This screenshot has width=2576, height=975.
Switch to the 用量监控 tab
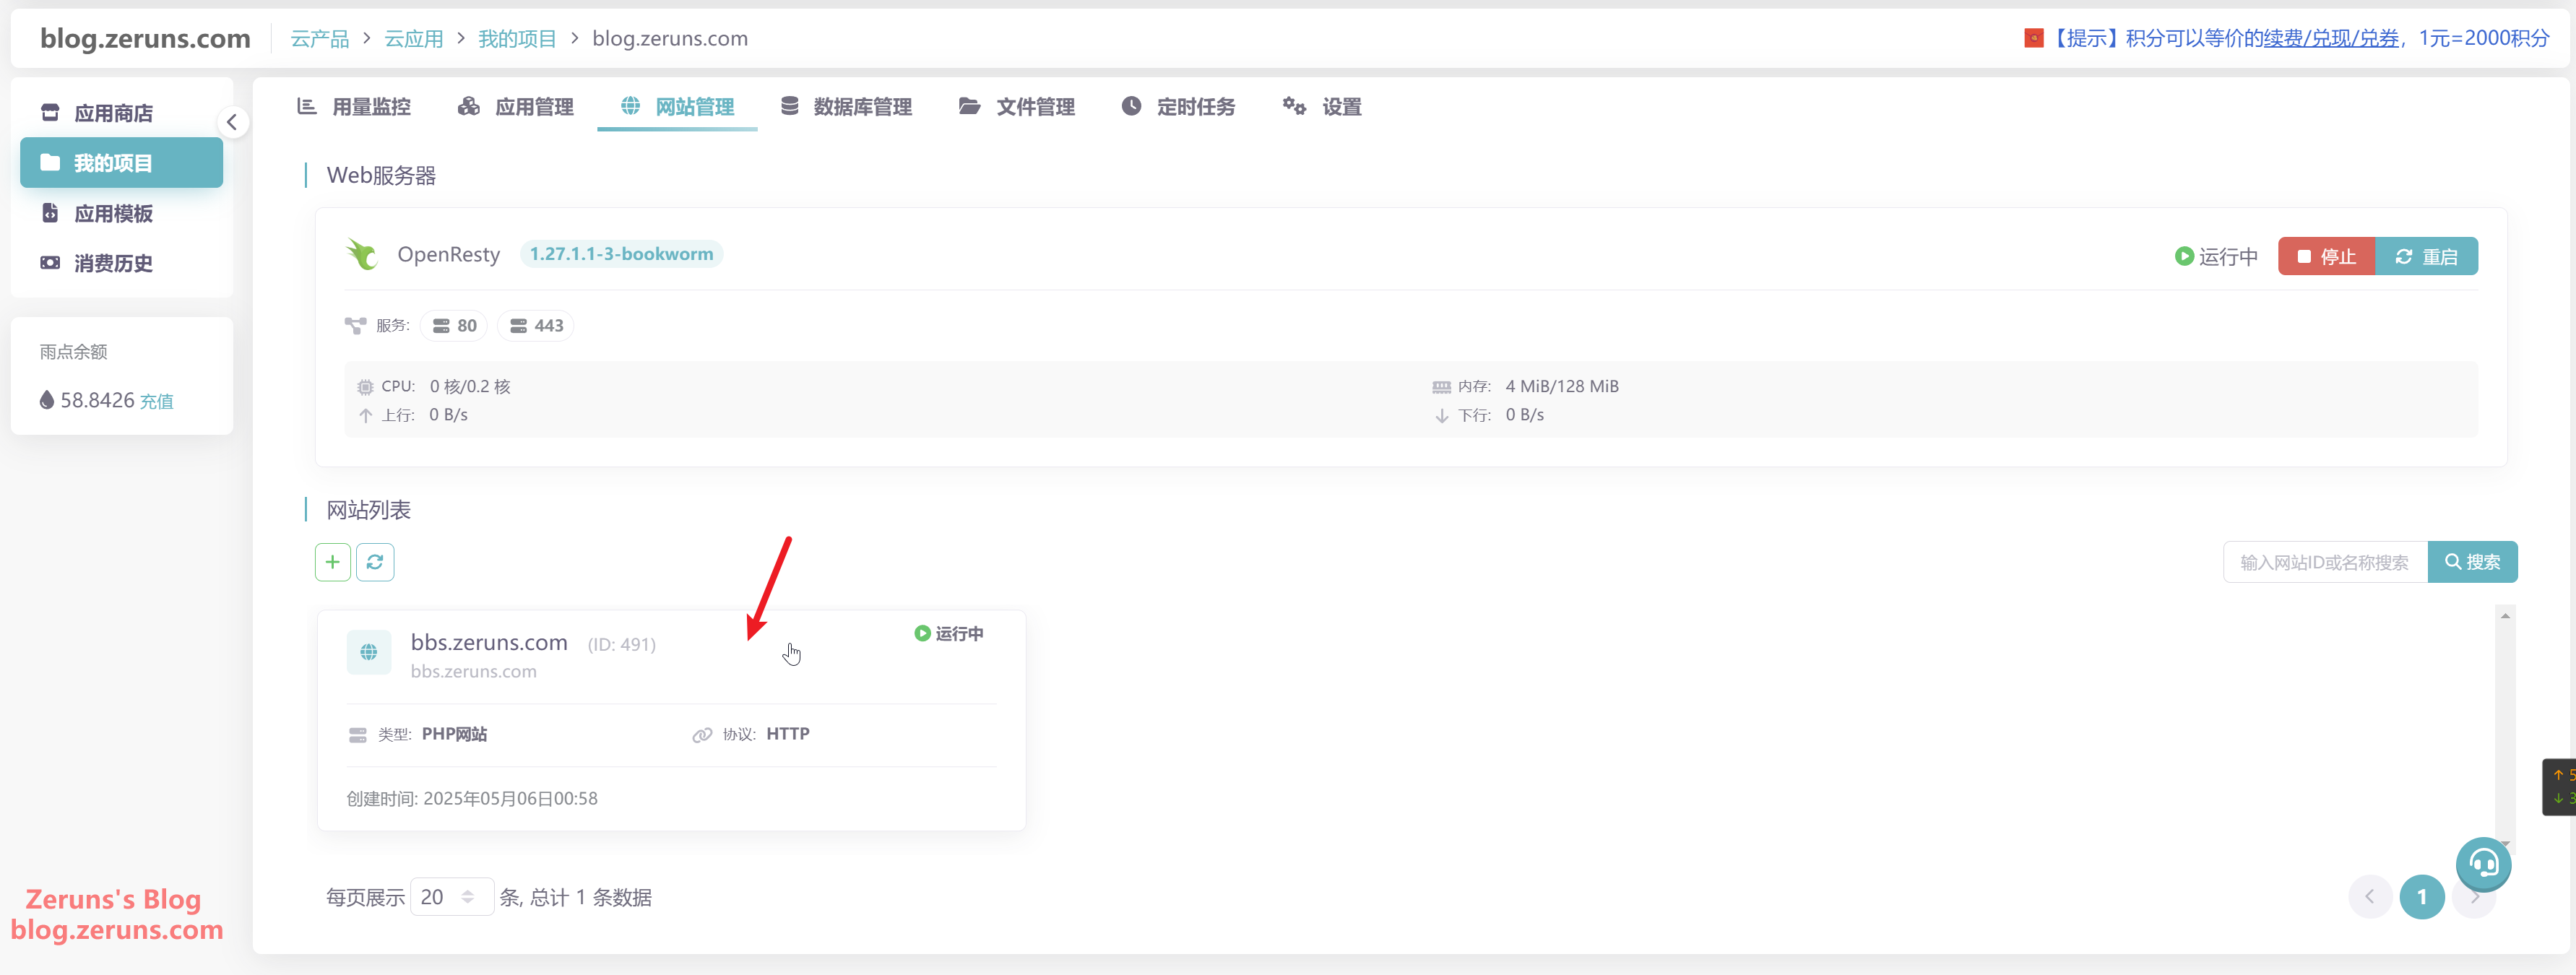click(x=354, y=106)
